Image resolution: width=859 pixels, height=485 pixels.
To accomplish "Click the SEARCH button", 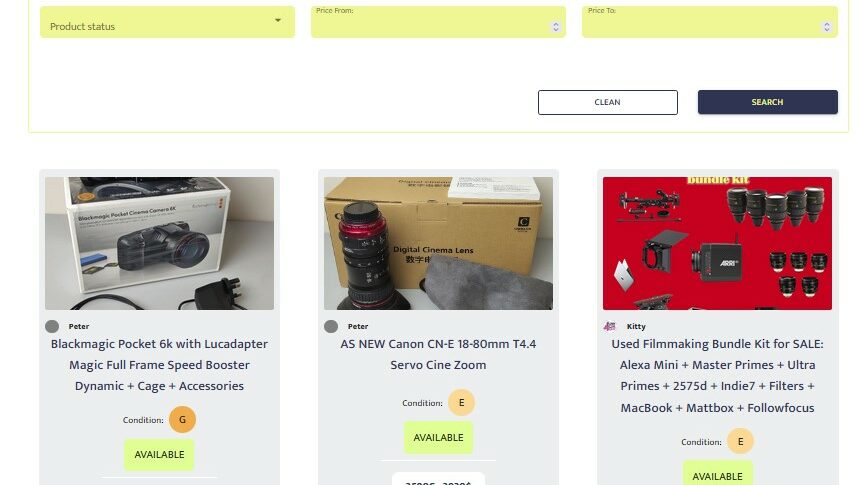I will click(x=768, y=102).
